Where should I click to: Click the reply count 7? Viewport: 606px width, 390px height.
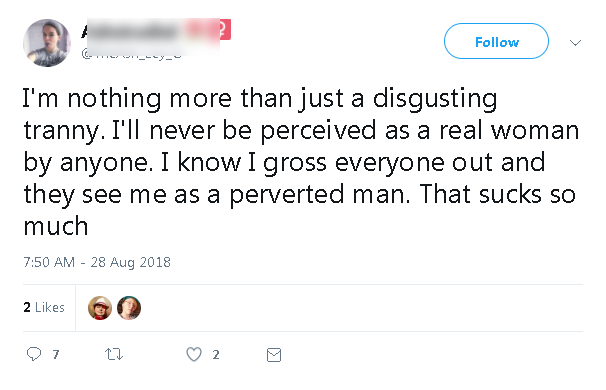(x=56, y=354)
